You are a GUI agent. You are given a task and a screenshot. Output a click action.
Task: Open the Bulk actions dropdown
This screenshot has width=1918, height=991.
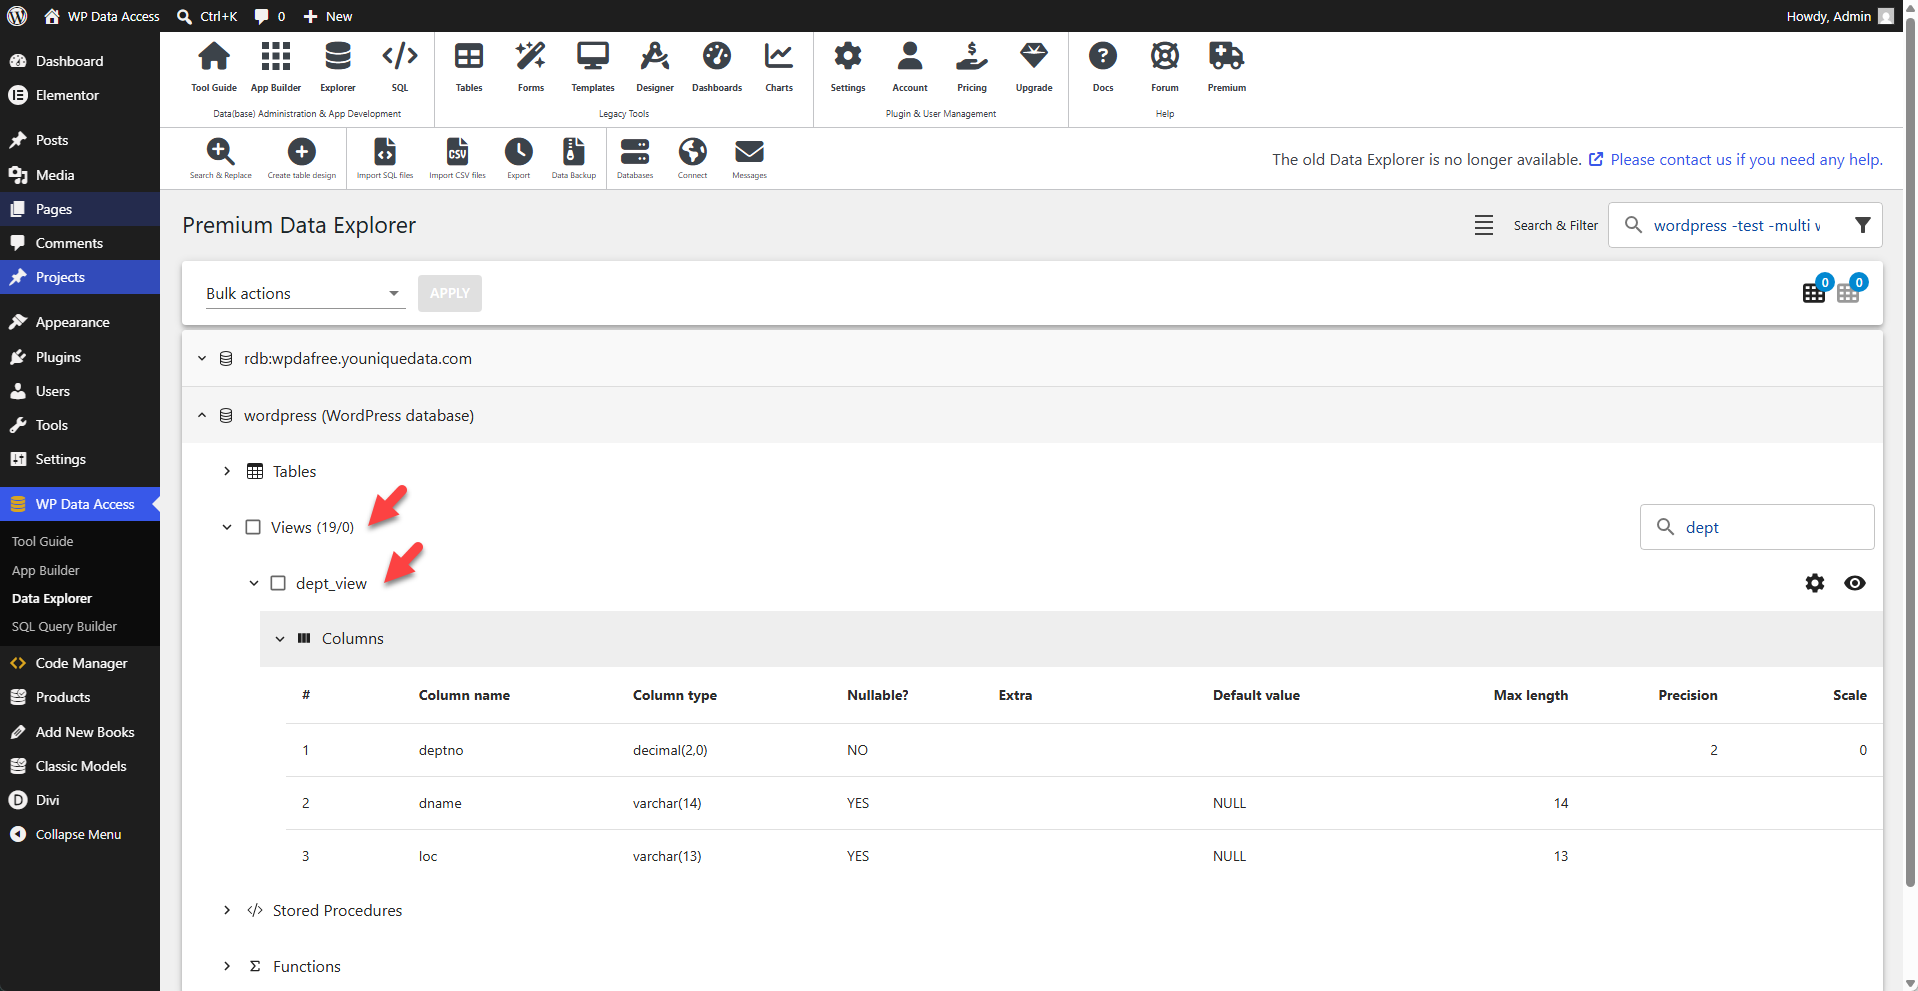coord(305,293)
